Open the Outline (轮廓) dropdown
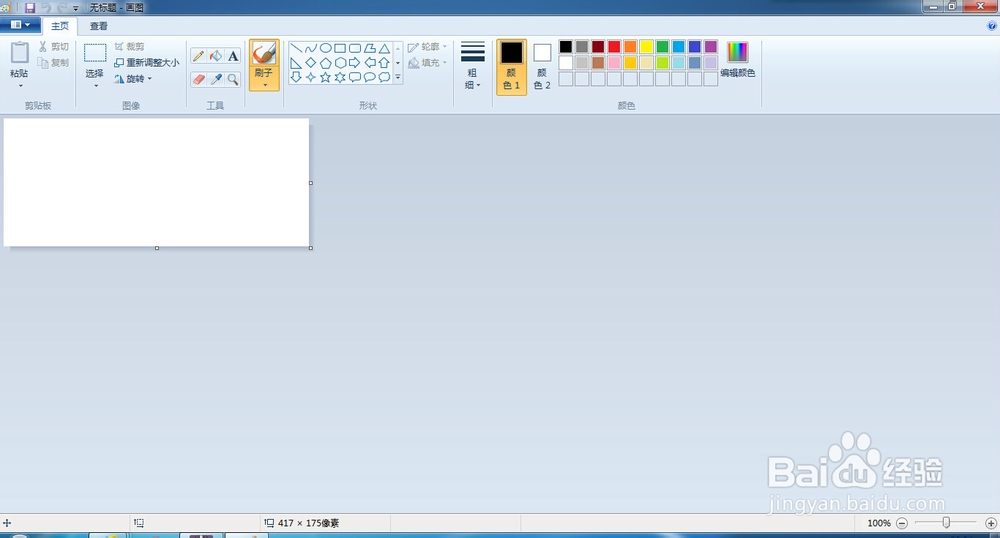This screenshot has height=538, width=1000. [427, 47]
